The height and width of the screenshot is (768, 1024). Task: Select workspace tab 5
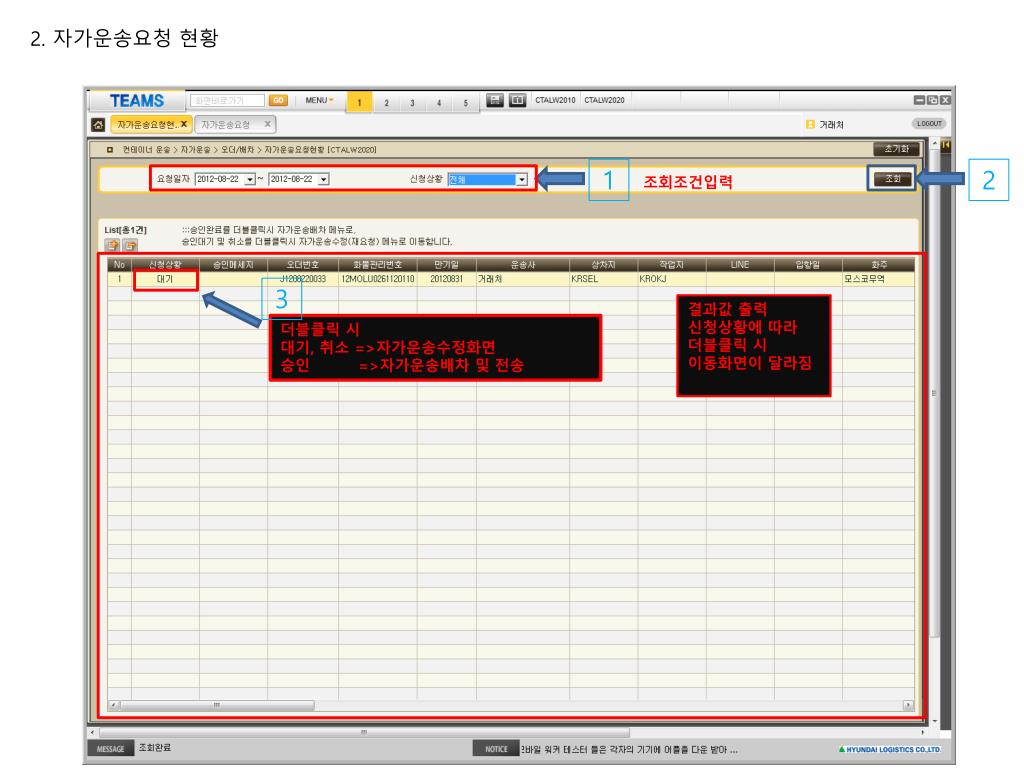pos(466,103)
